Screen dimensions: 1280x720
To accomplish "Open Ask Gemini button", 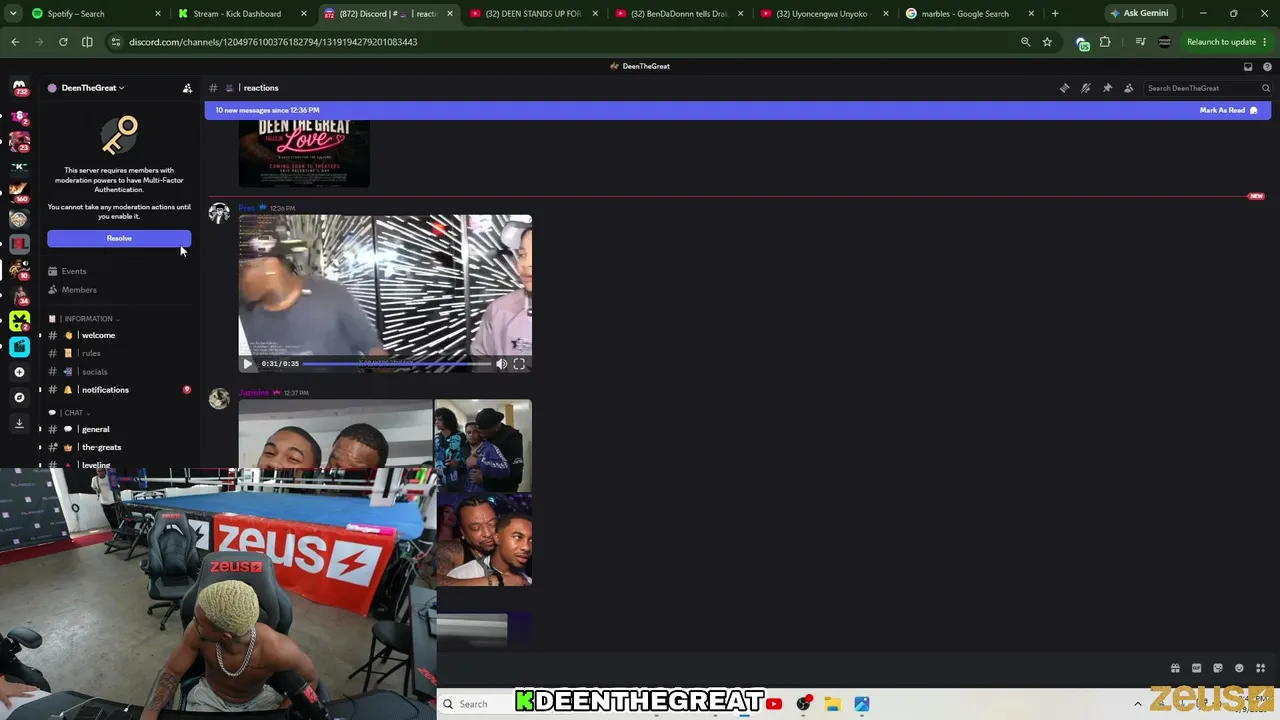I will coord(1139,14).
